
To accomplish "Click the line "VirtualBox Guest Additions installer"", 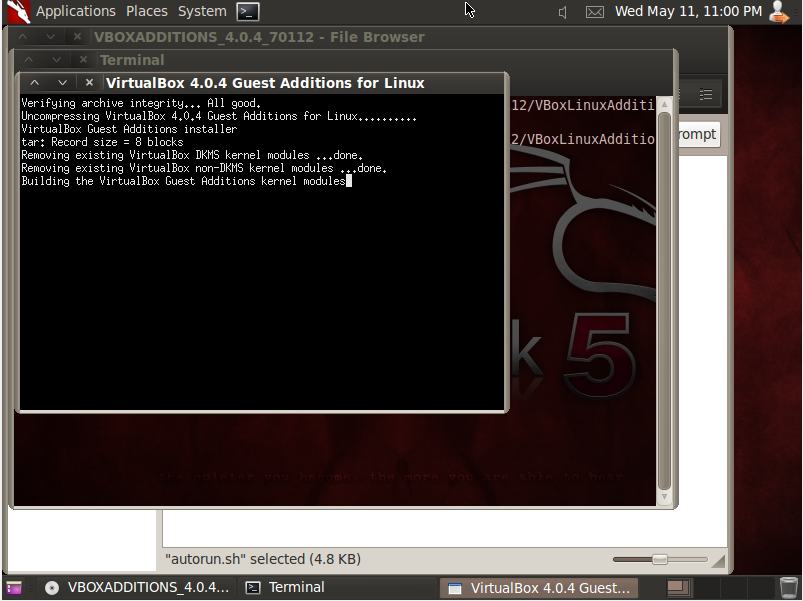I will 129,129.
